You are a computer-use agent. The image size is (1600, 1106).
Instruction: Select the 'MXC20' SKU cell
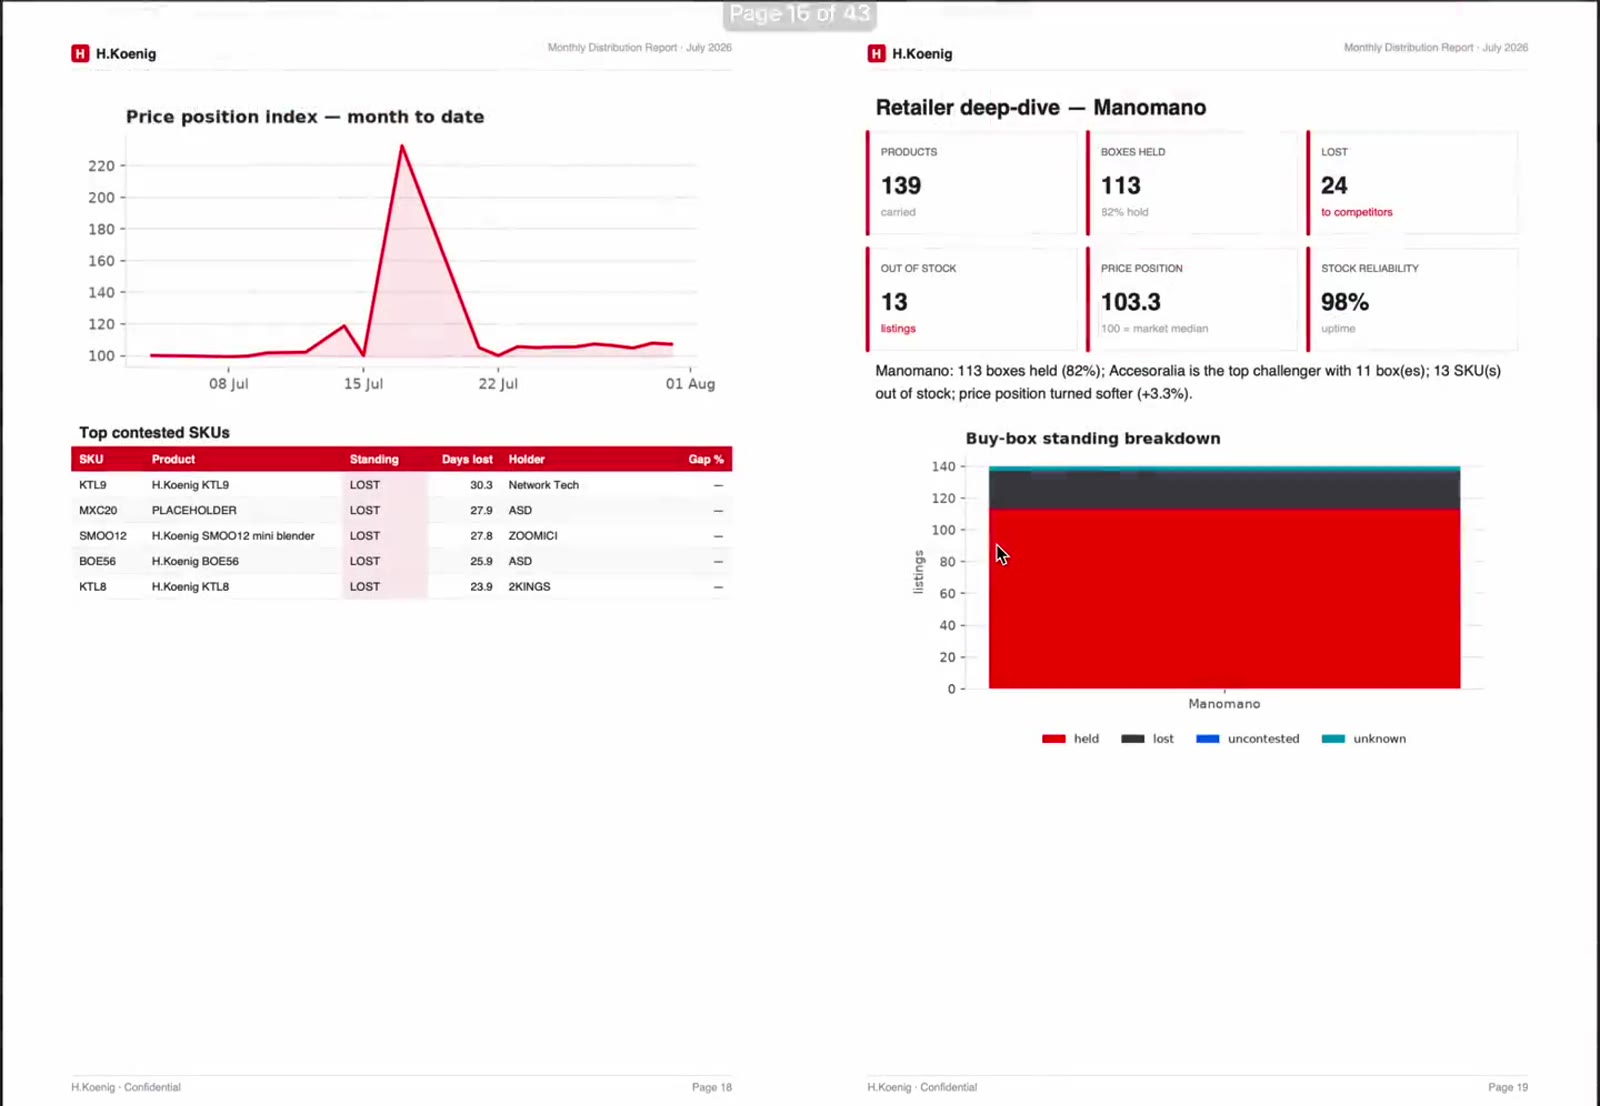(x=98, y=510)
